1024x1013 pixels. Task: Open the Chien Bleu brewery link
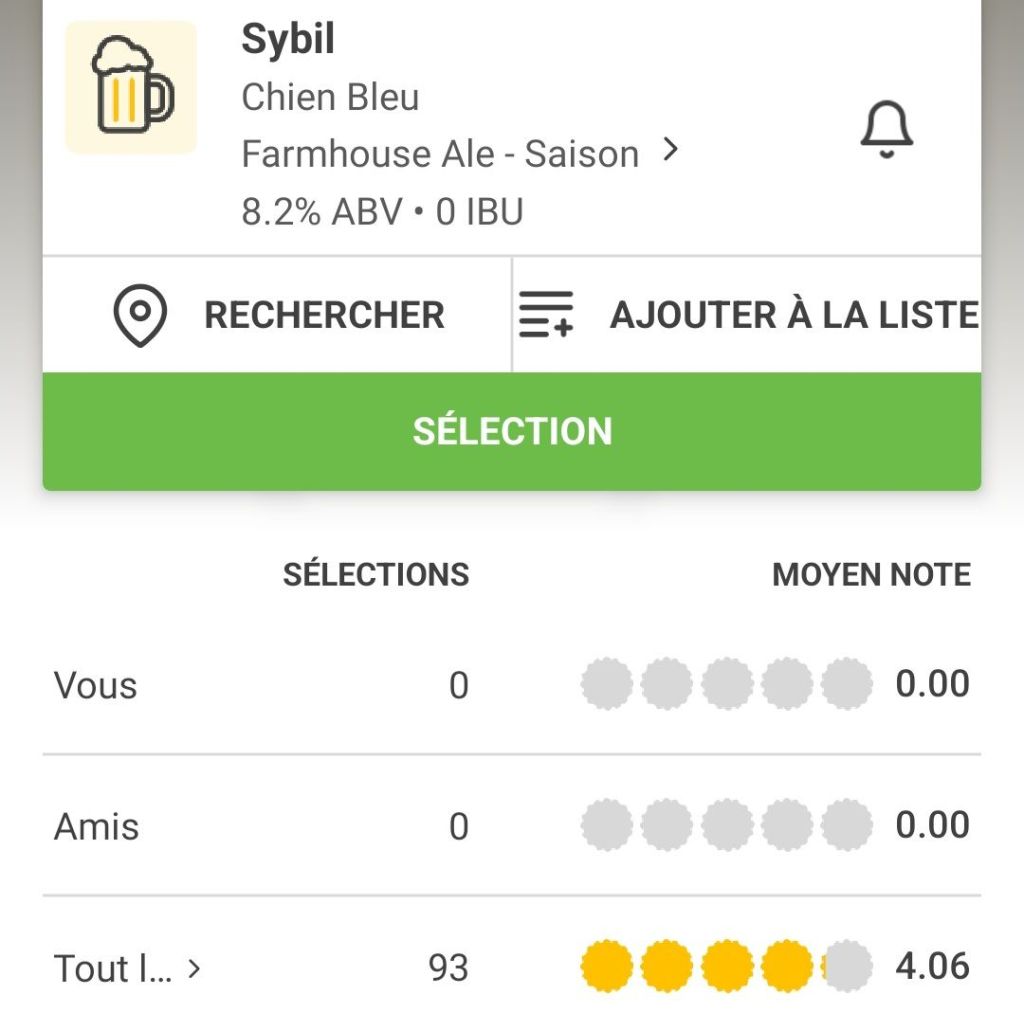pos(330,97)
